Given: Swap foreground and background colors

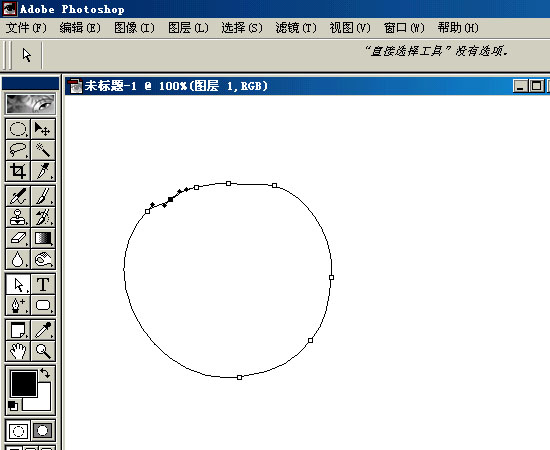Looking at the screenshot, I should [45, 372].
